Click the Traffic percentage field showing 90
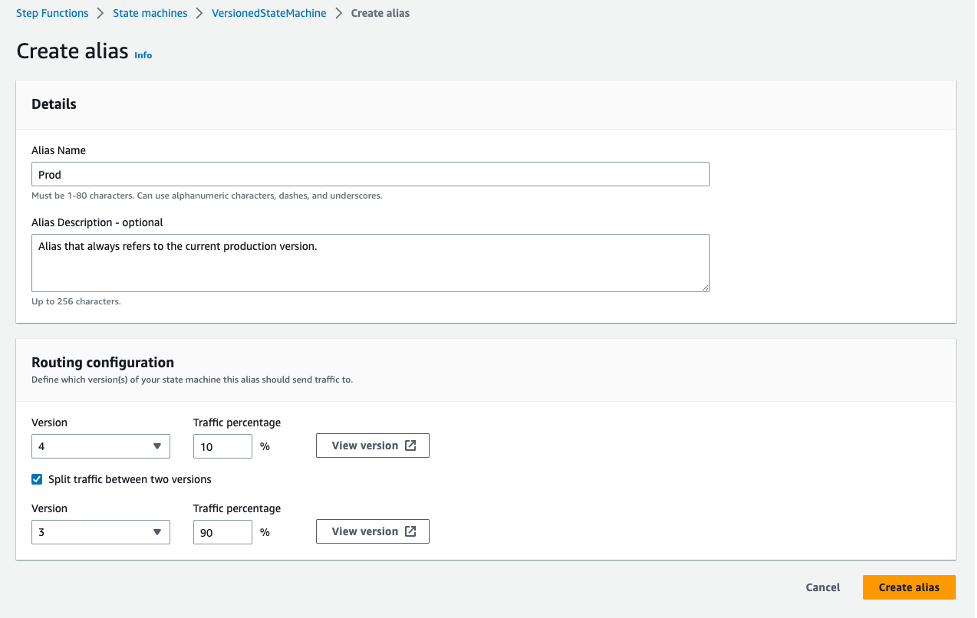This screenshot has height=618, width=977. pos(222,533)
